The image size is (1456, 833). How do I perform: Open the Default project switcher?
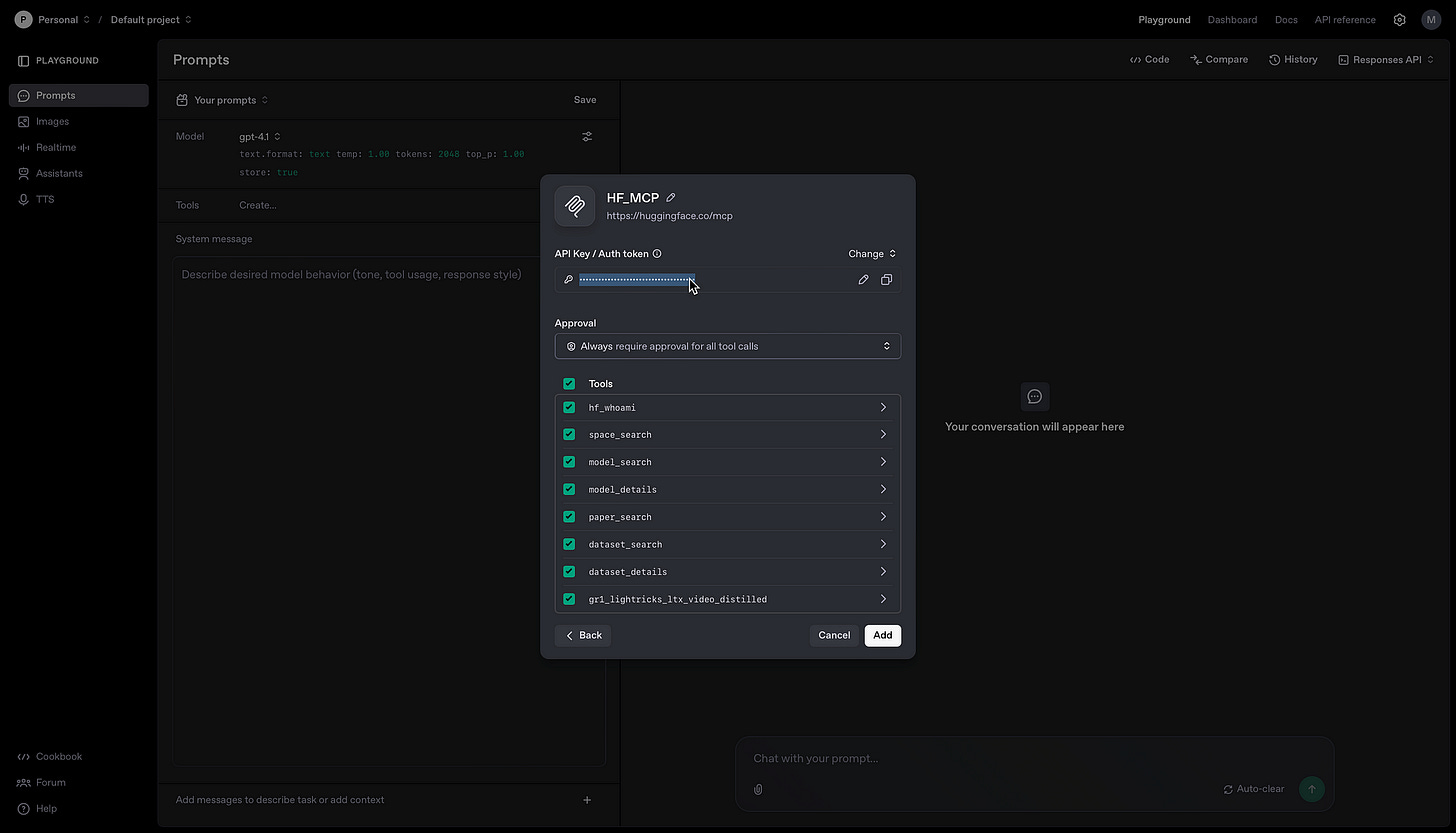[151, 20]
